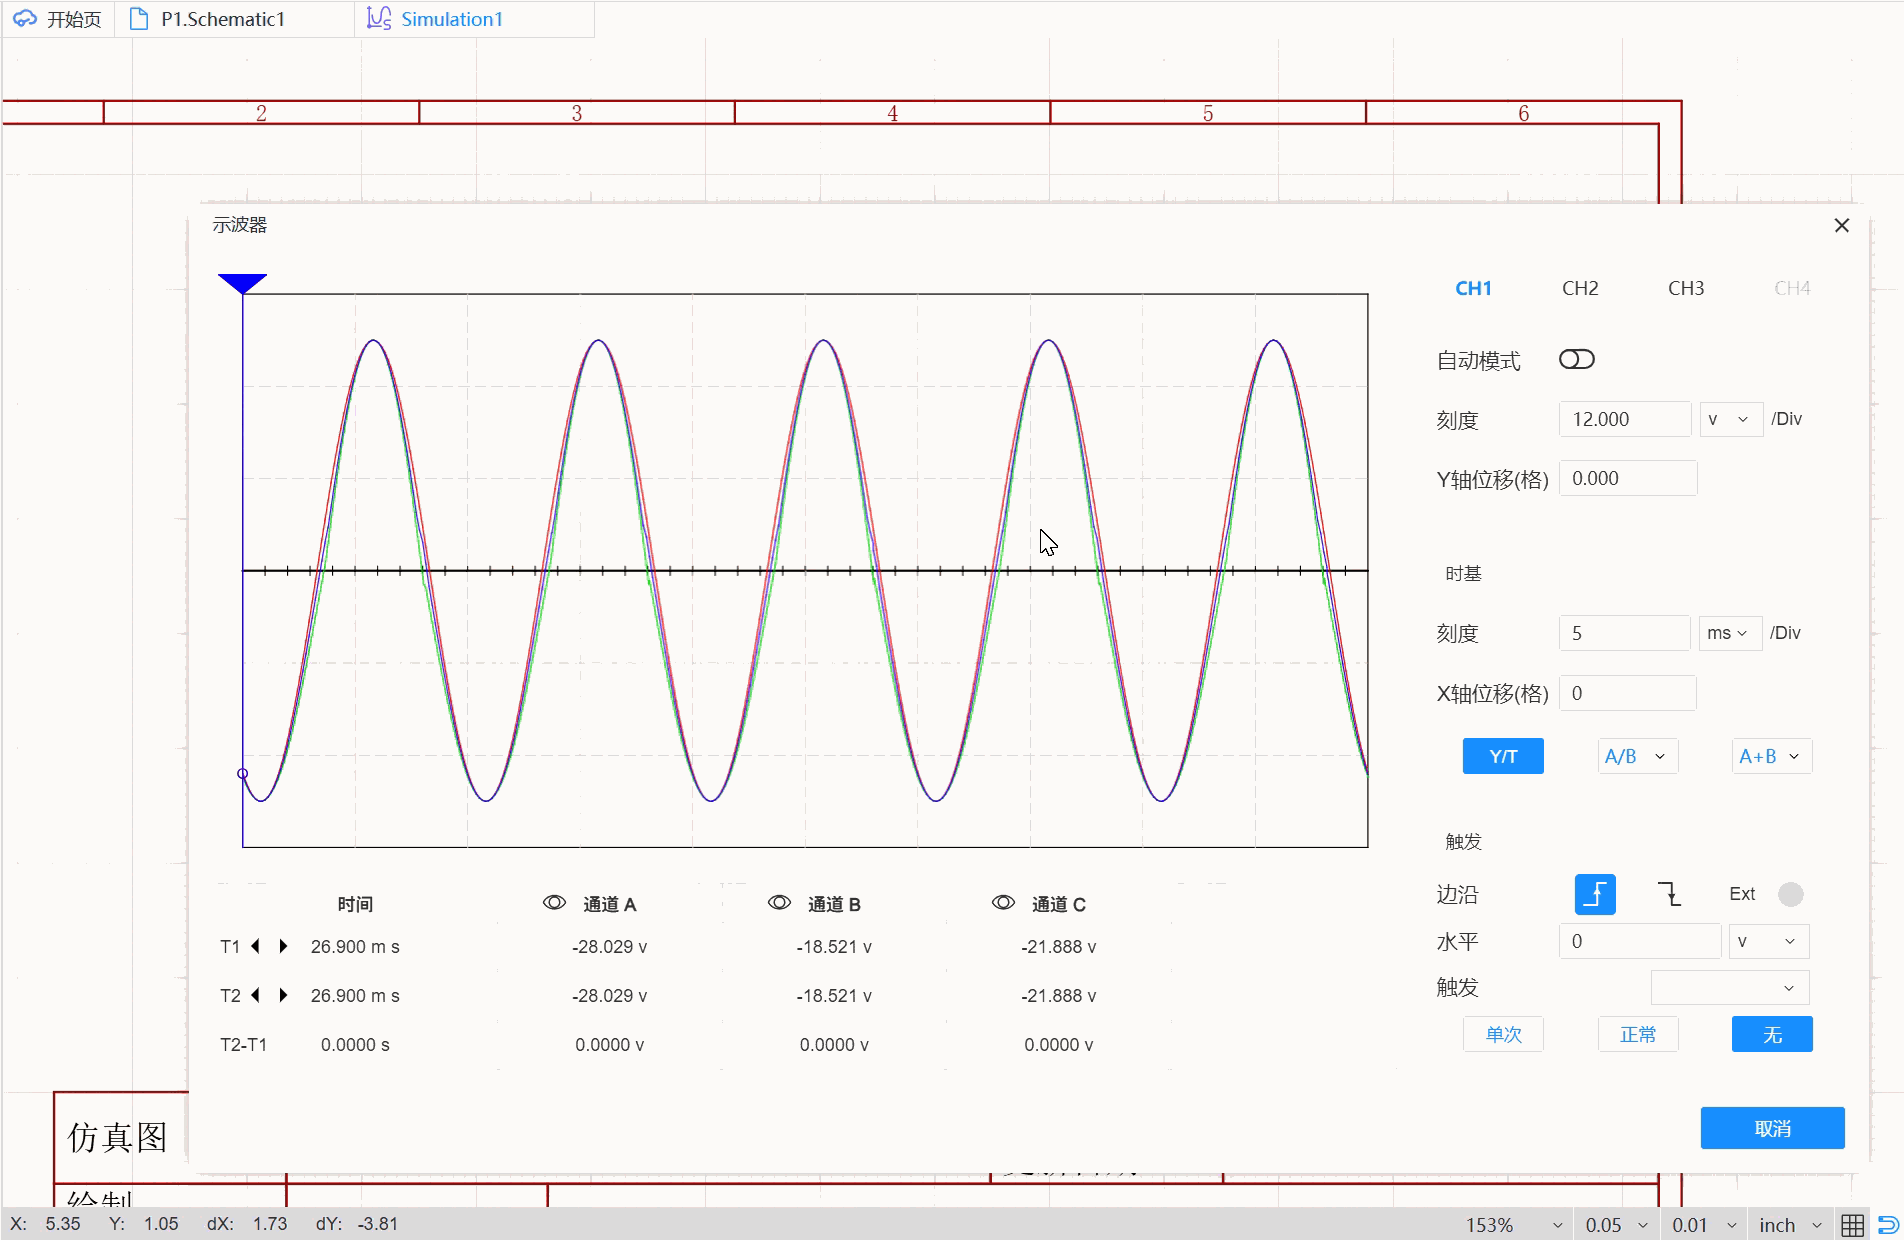Viewport: 1904px width, 1240px height.
Task: Step T2 cursor right arrow
Action: point(283,995)
